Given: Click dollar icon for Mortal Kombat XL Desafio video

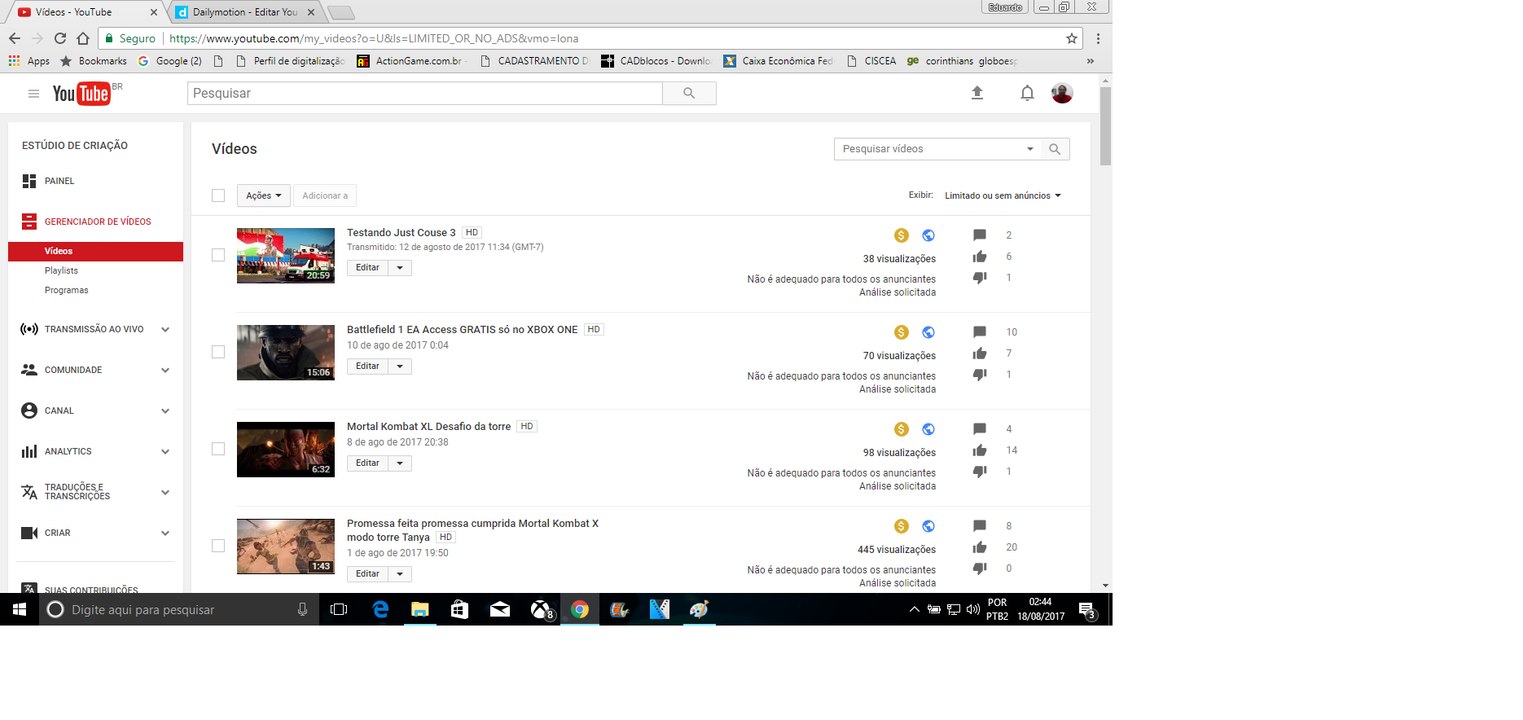Looking at the screenshot, I should tap(901, 429).
